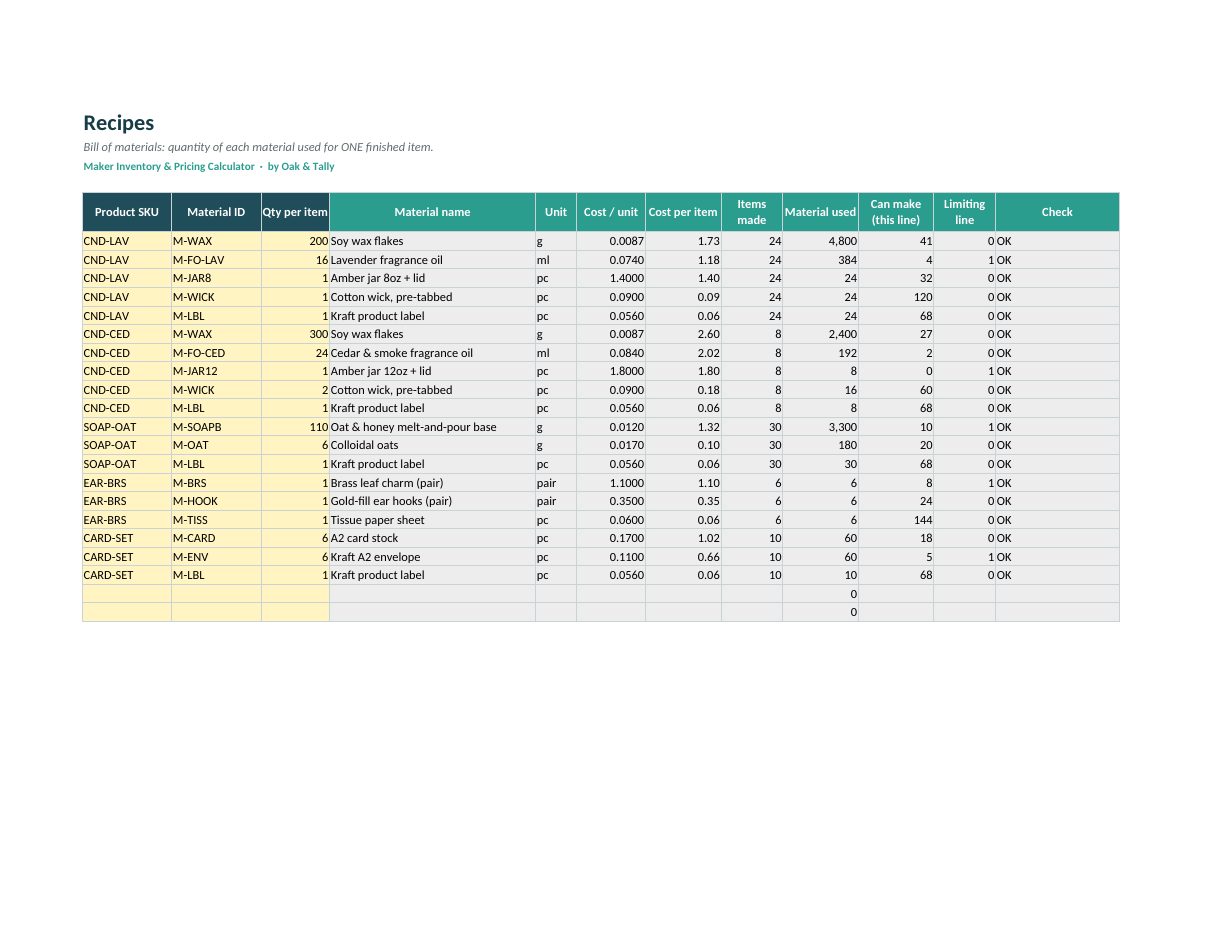Click the Cedar & smoke fragrance oil cell

pos(432,353)
